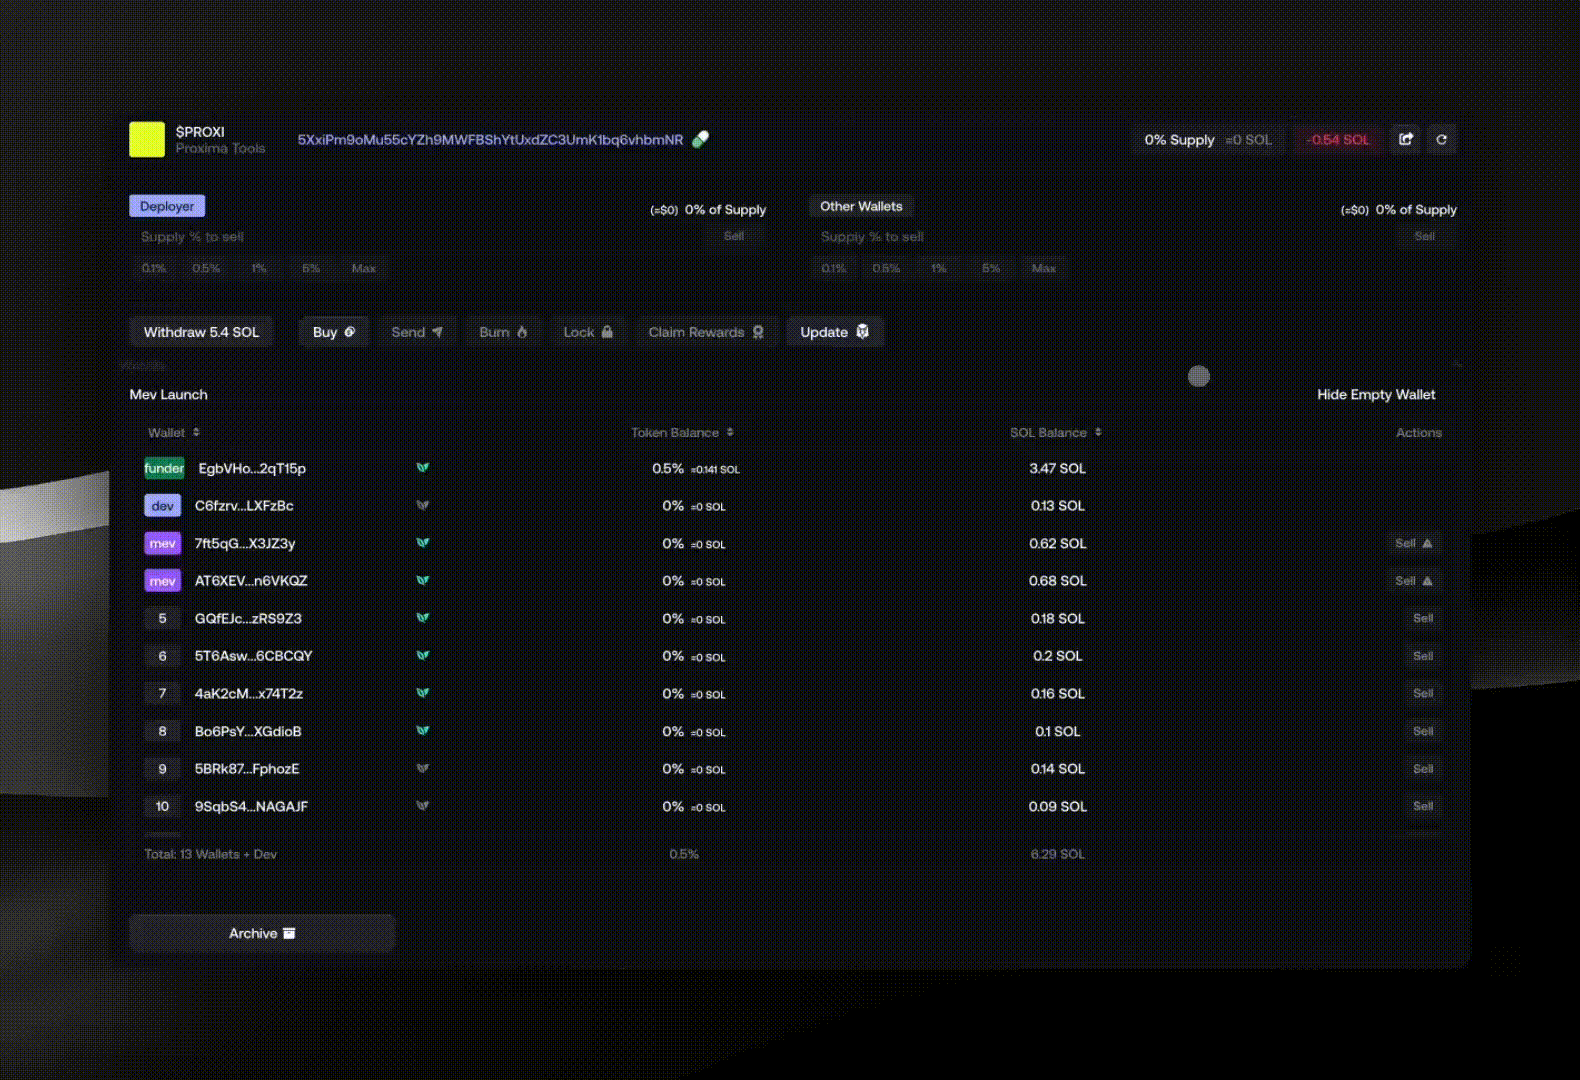The image size is (1580, 1080).
Task: Click the pill icon next to contract address
Action: click(x=701, y=139)
